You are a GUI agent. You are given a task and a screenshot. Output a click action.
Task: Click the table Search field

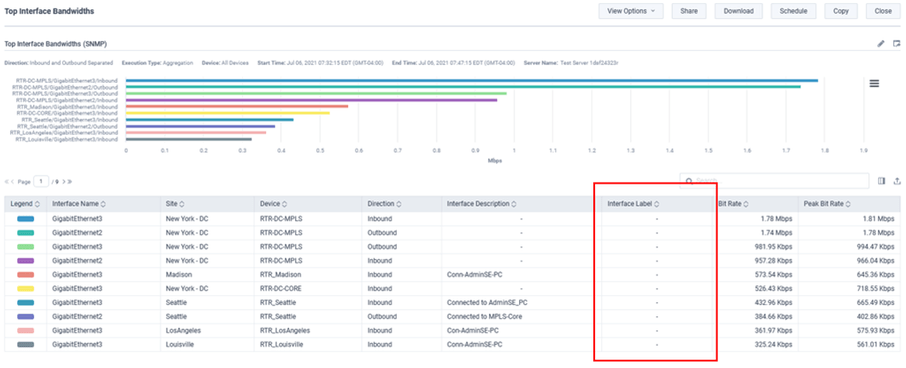(x=774, y=181)
